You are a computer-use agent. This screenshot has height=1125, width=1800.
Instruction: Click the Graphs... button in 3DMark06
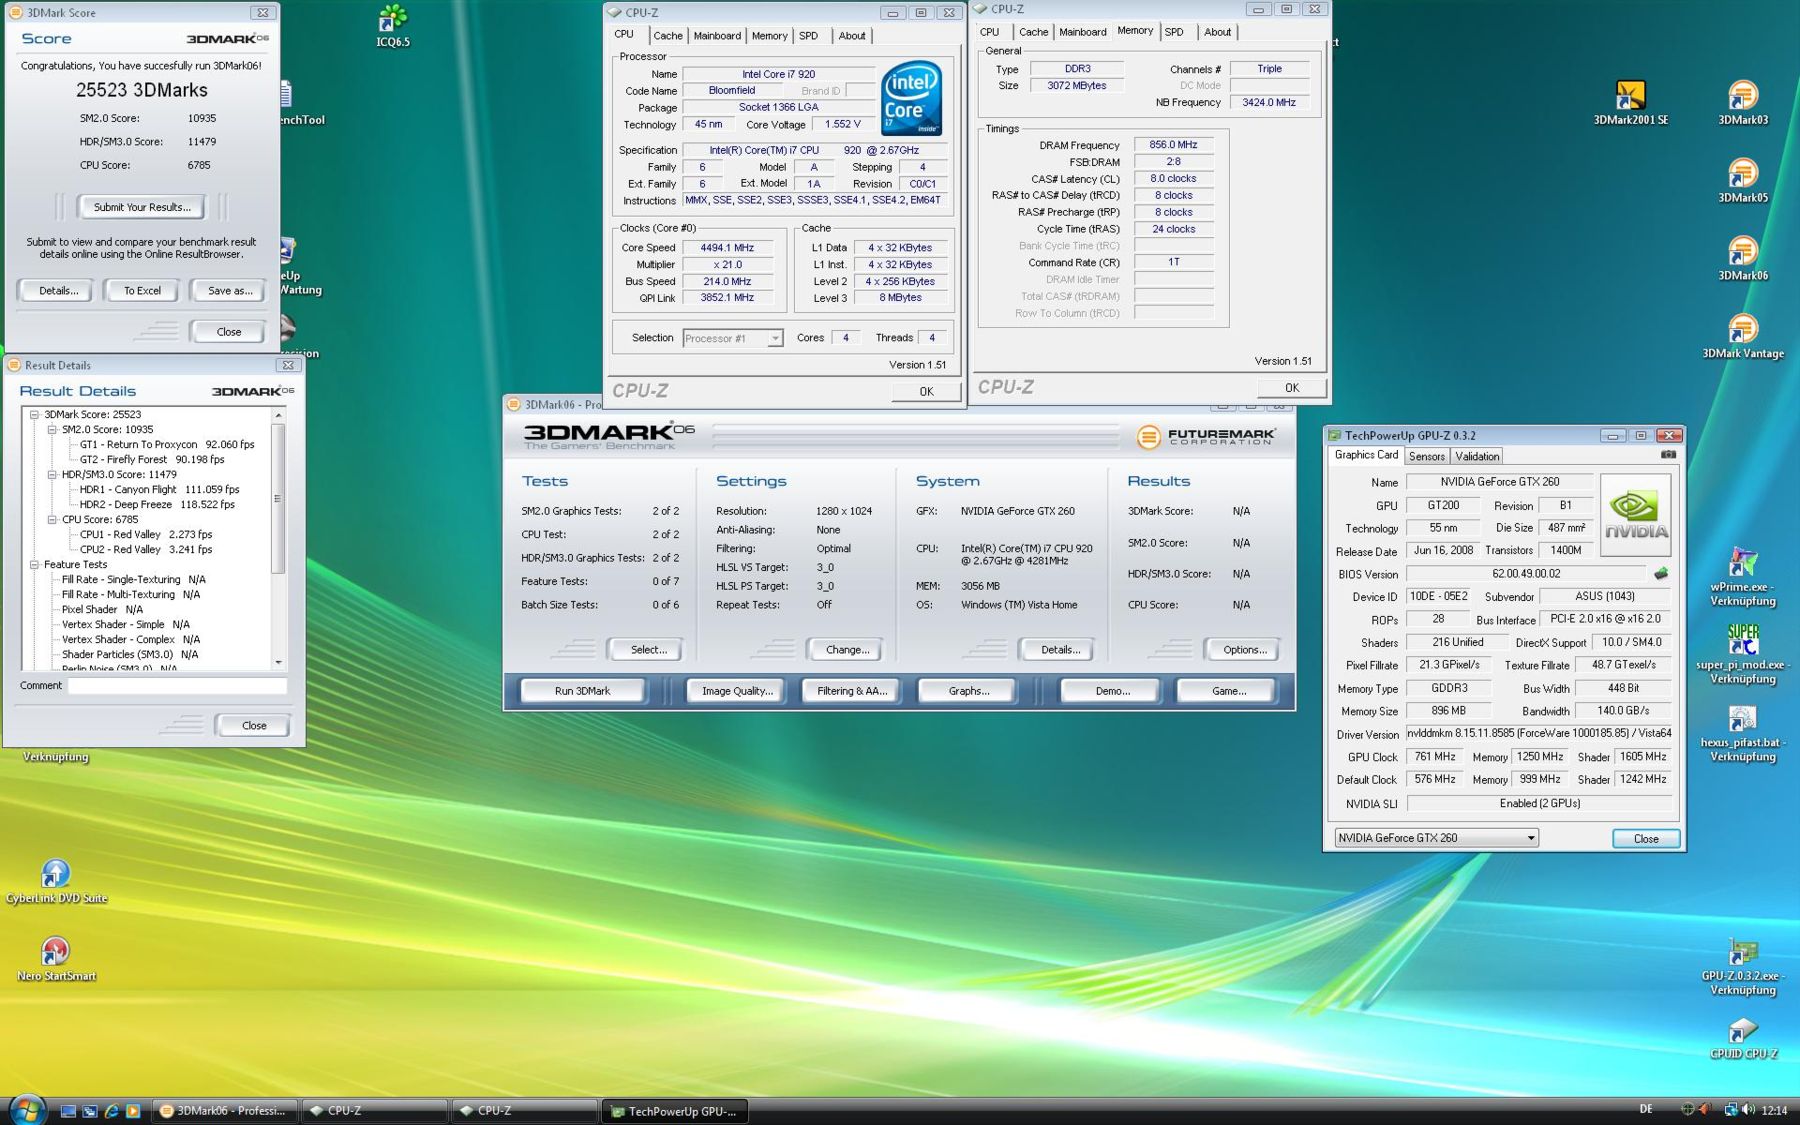point(968,690)
